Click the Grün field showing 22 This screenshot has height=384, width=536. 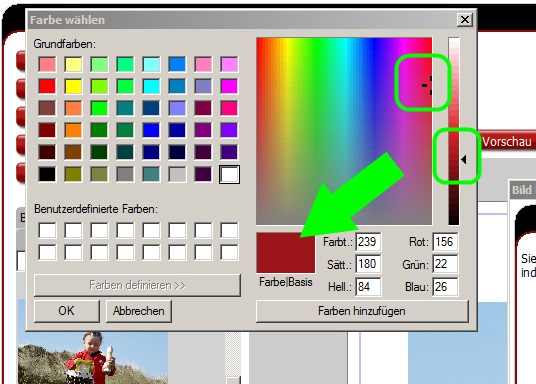click(x=445, y=264)
